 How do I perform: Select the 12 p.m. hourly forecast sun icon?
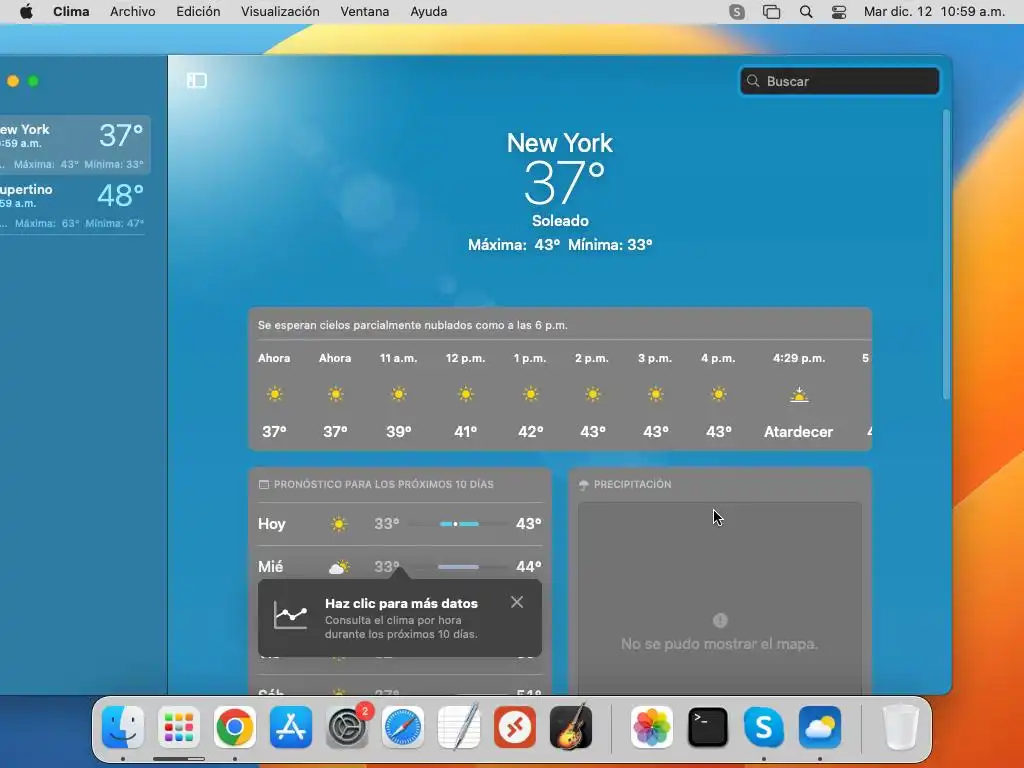466,394
